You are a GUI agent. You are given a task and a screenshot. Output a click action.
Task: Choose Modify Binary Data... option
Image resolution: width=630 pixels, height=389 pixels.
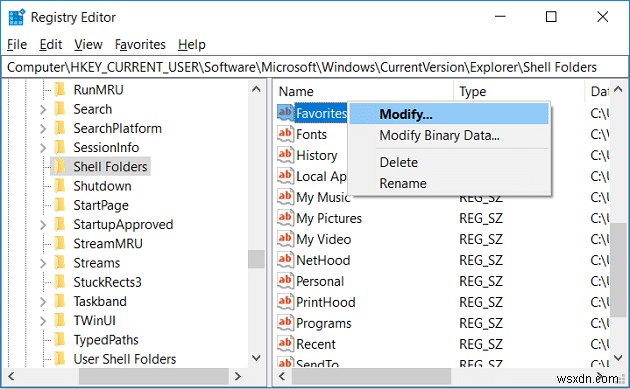point(449,135)
